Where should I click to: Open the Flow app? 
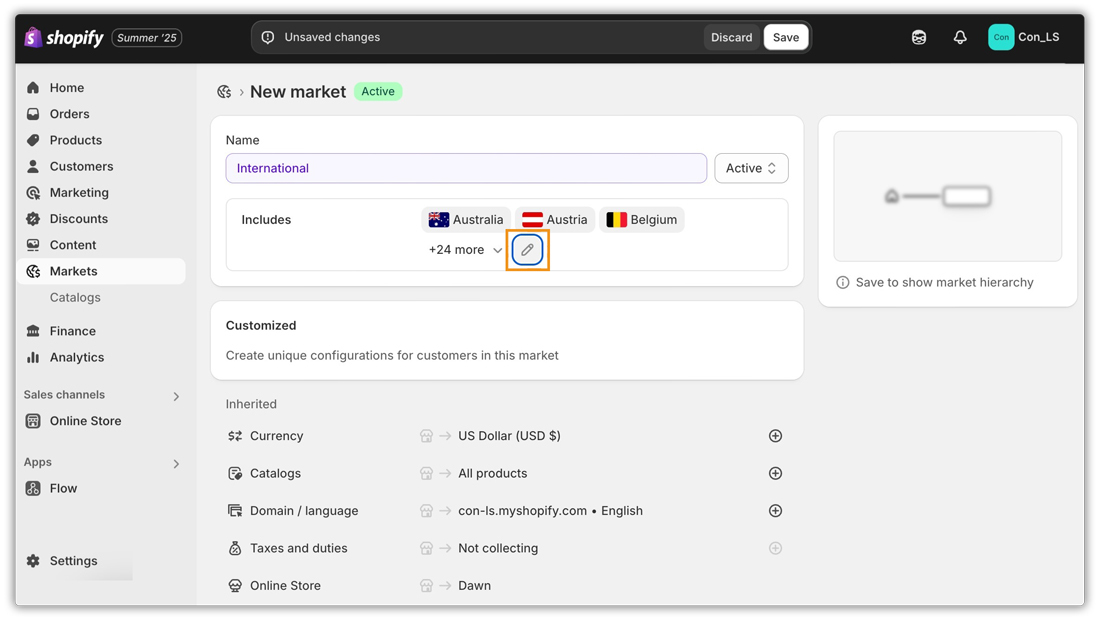click(101, 488)
